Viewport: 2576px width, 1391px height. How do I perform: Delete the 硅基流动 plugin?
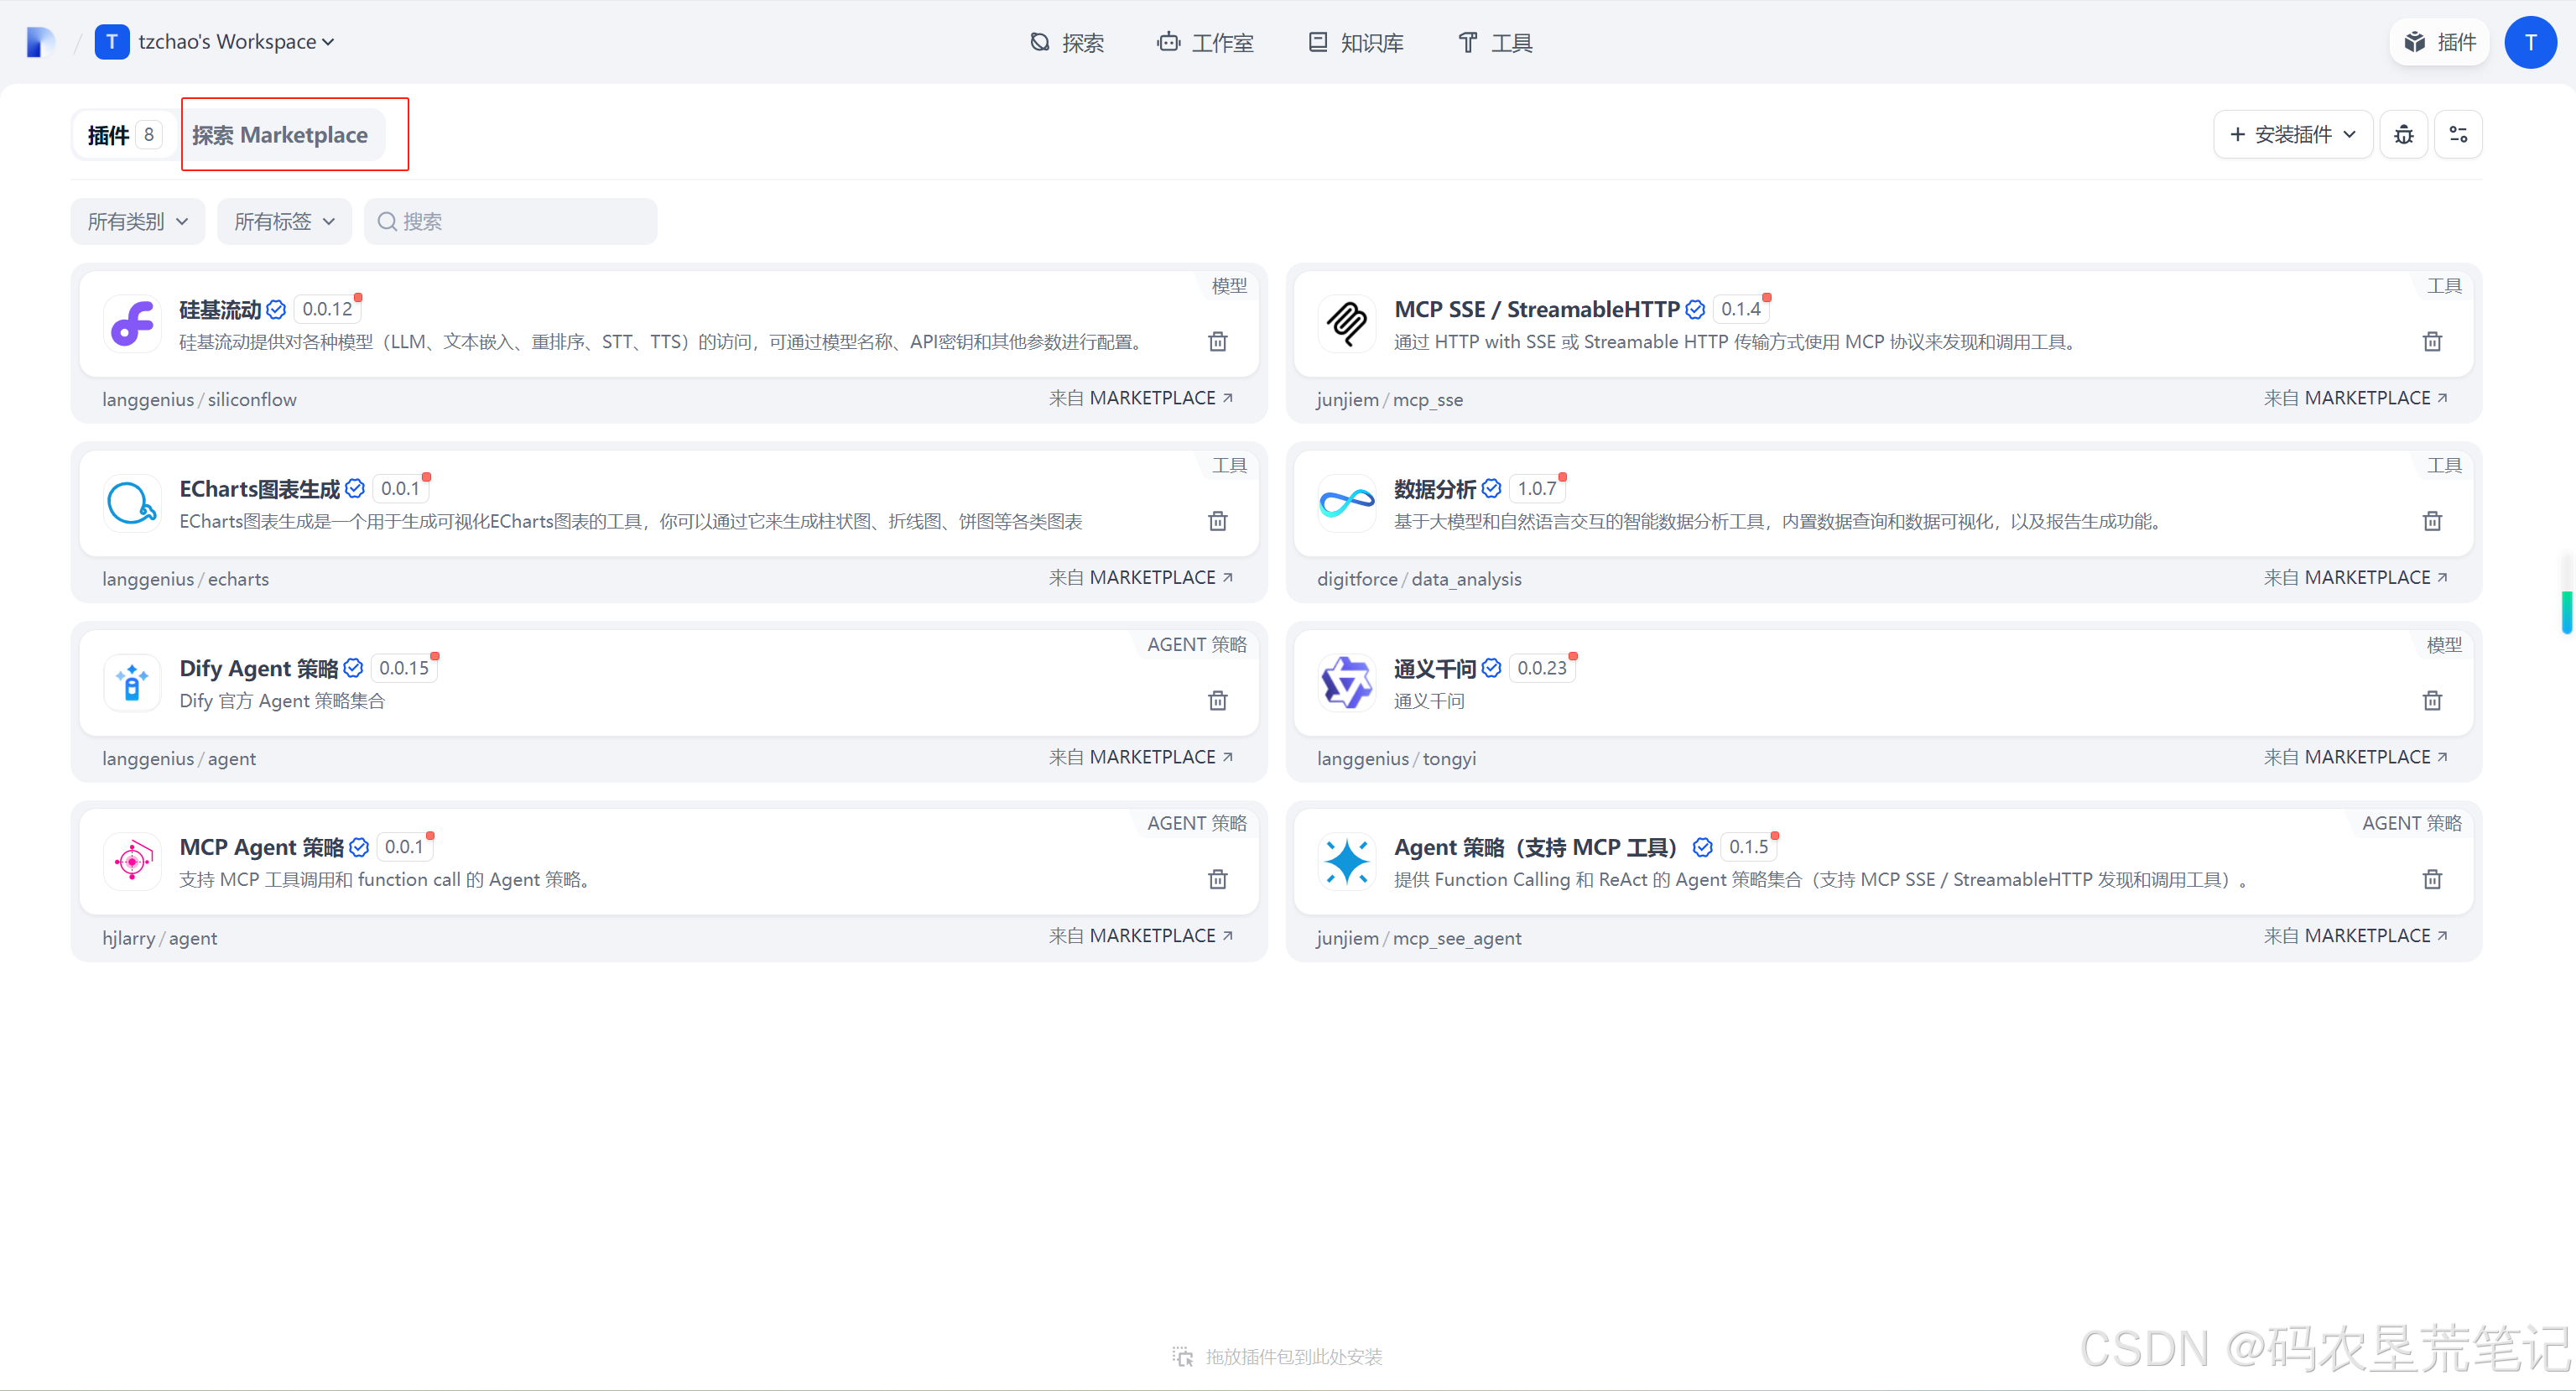click(1217, 341)
